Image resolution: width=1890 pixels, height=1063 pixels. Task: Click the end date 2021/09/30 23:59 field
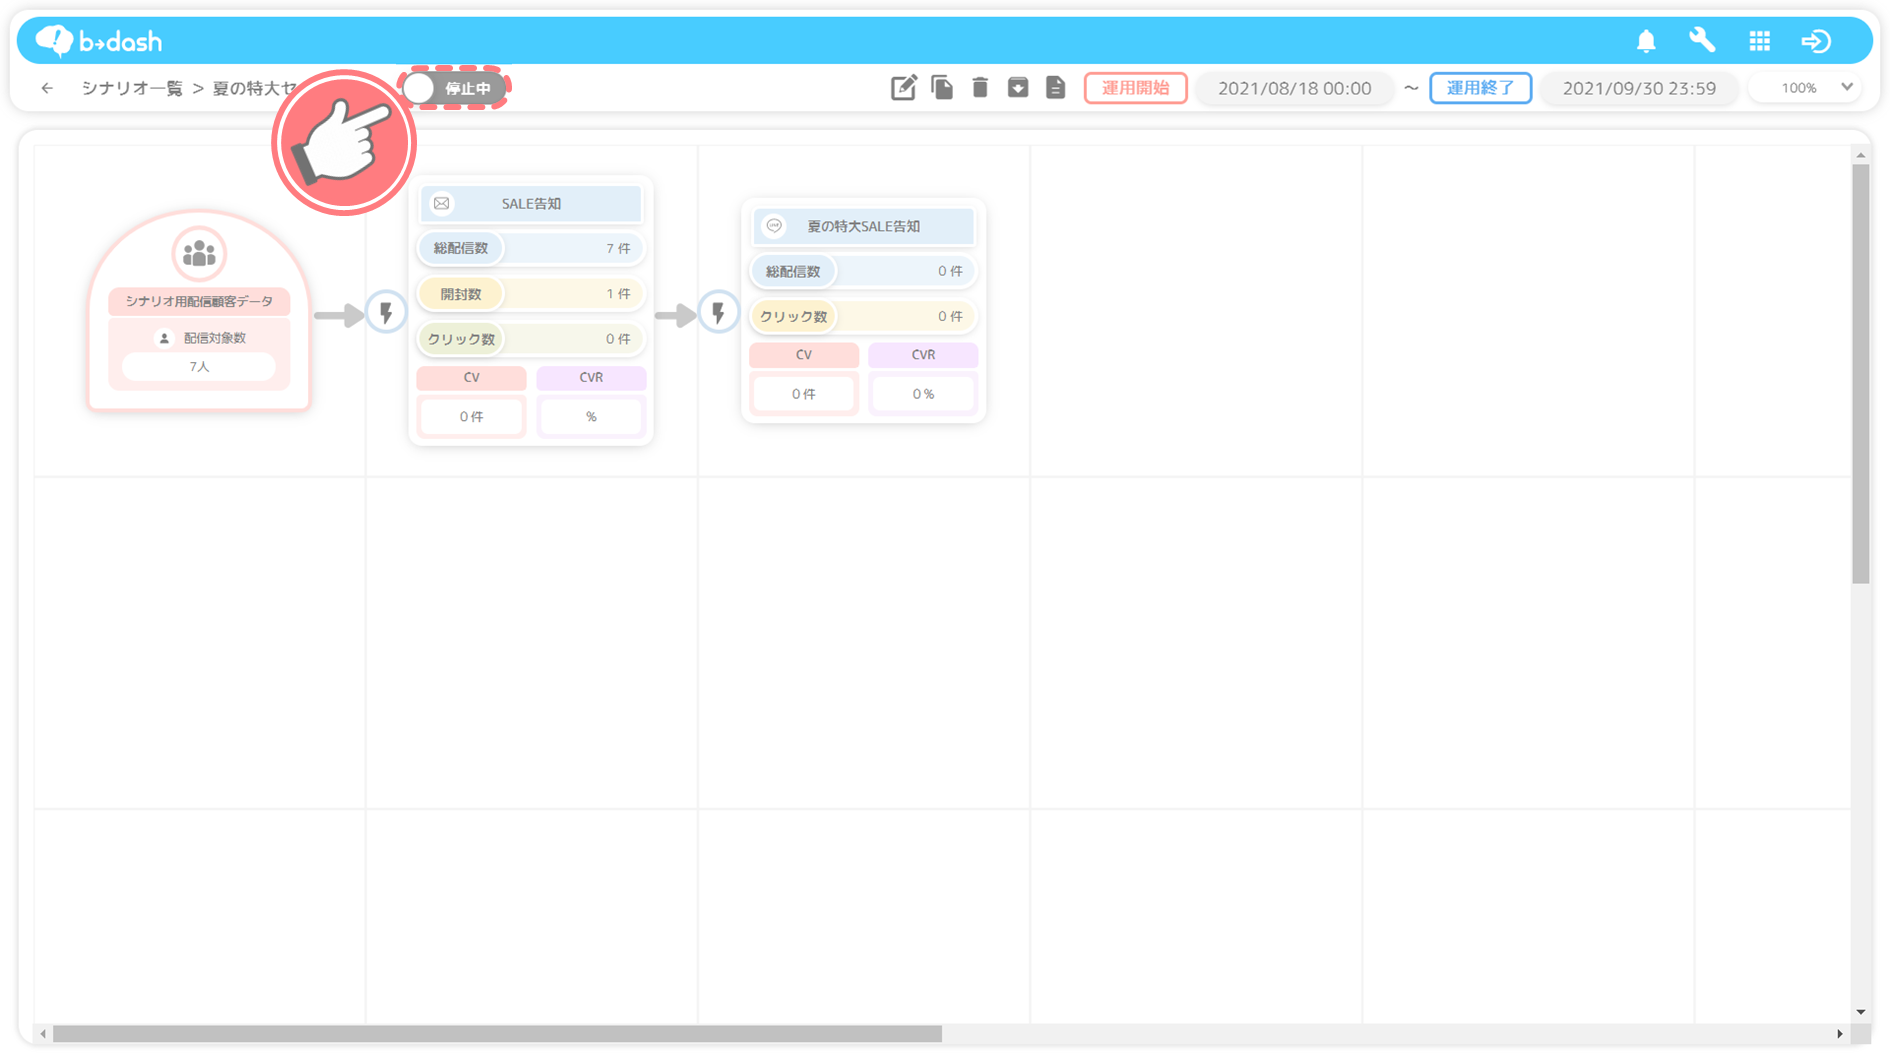pyautogui.click(x=1638, y=88)
